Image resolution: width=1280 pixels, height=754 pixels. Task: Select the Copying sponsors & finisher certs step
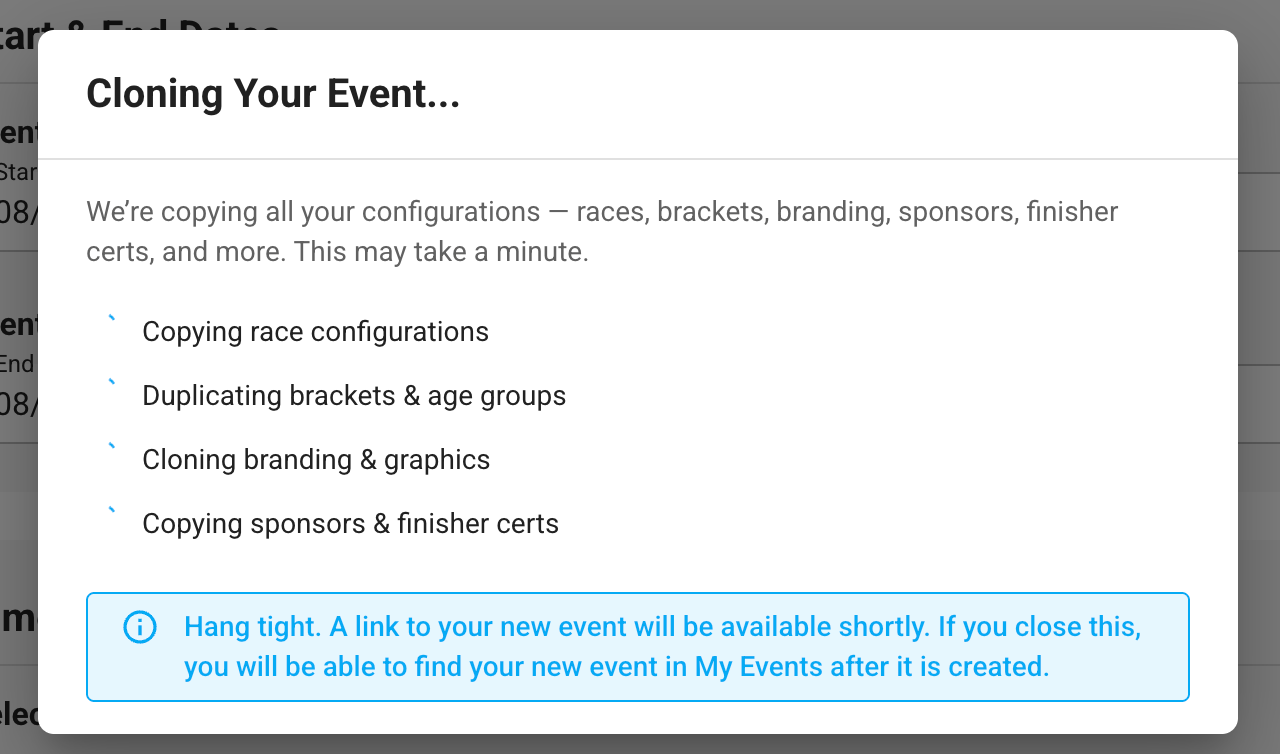tap(350, 524)
